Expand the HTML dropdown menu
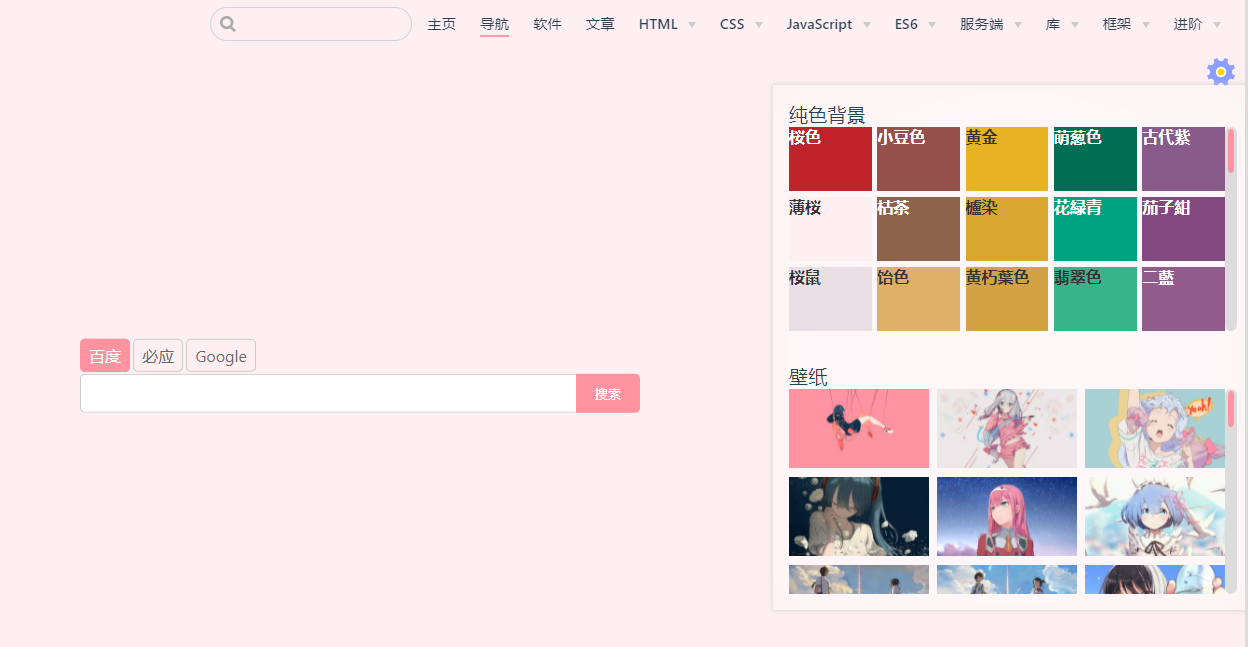Viewport: 1248px width, 647px height. [x=667, y=24]
